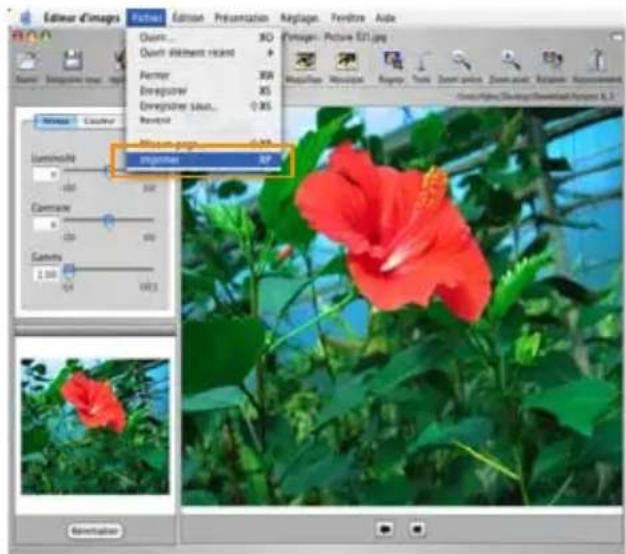
Task: Choose Fermer in the Fichier menu
Action: [x=204, y=75]
